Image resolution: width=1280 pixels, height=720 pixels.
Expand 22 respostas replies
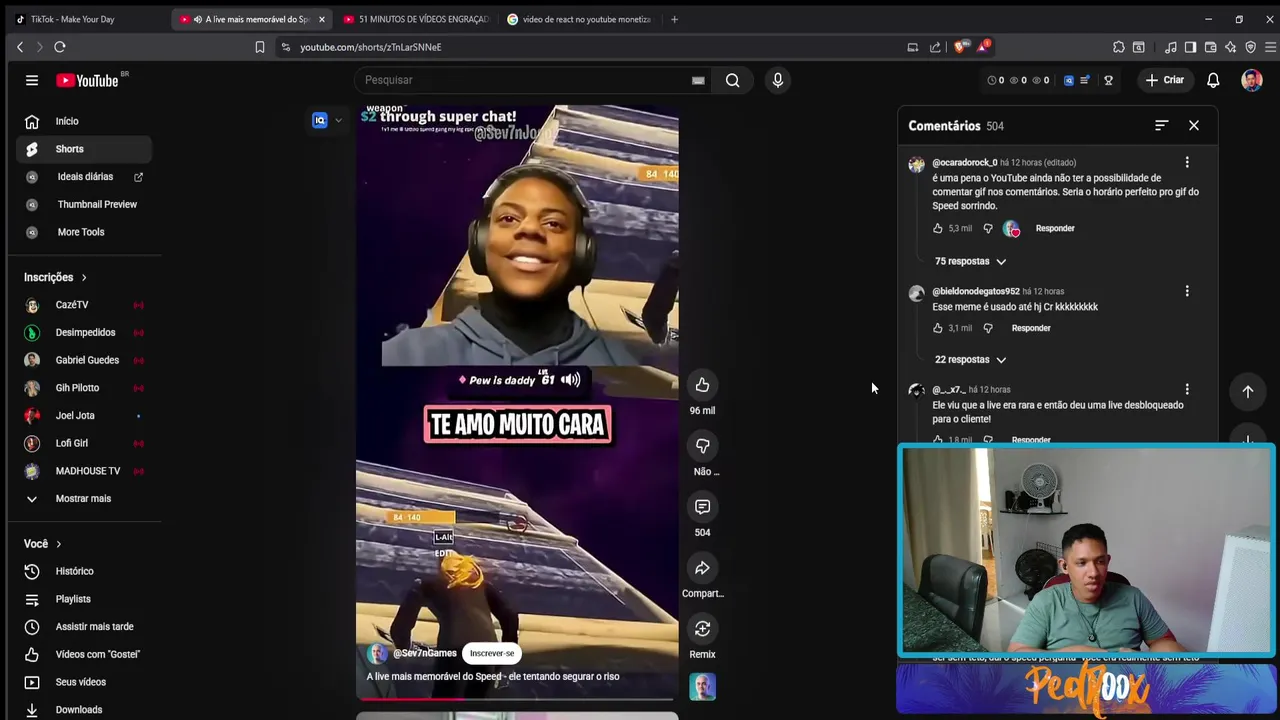(970, 359)
